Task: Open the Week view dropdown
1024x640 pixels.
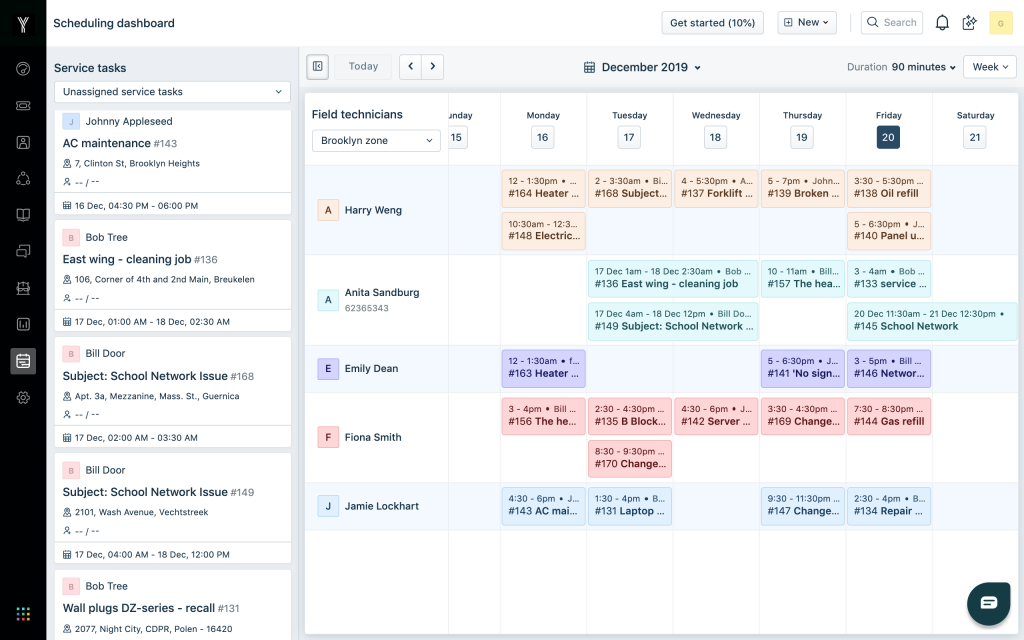Action: (x=989, y=66)
